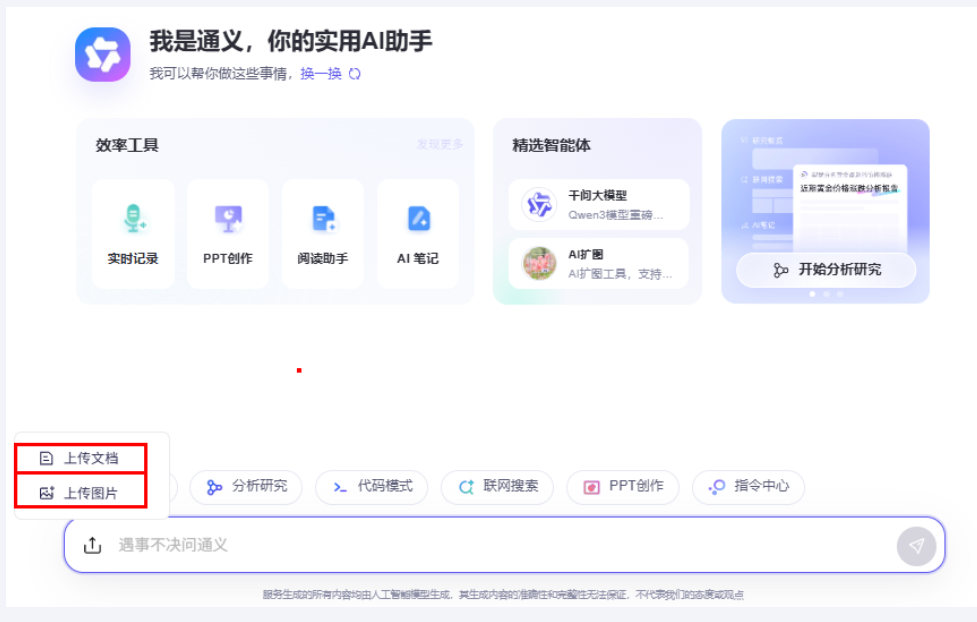Click the 千问大模型 avatar icon
This screenshot has width=977, height=622.
click(x=539, y=204)
